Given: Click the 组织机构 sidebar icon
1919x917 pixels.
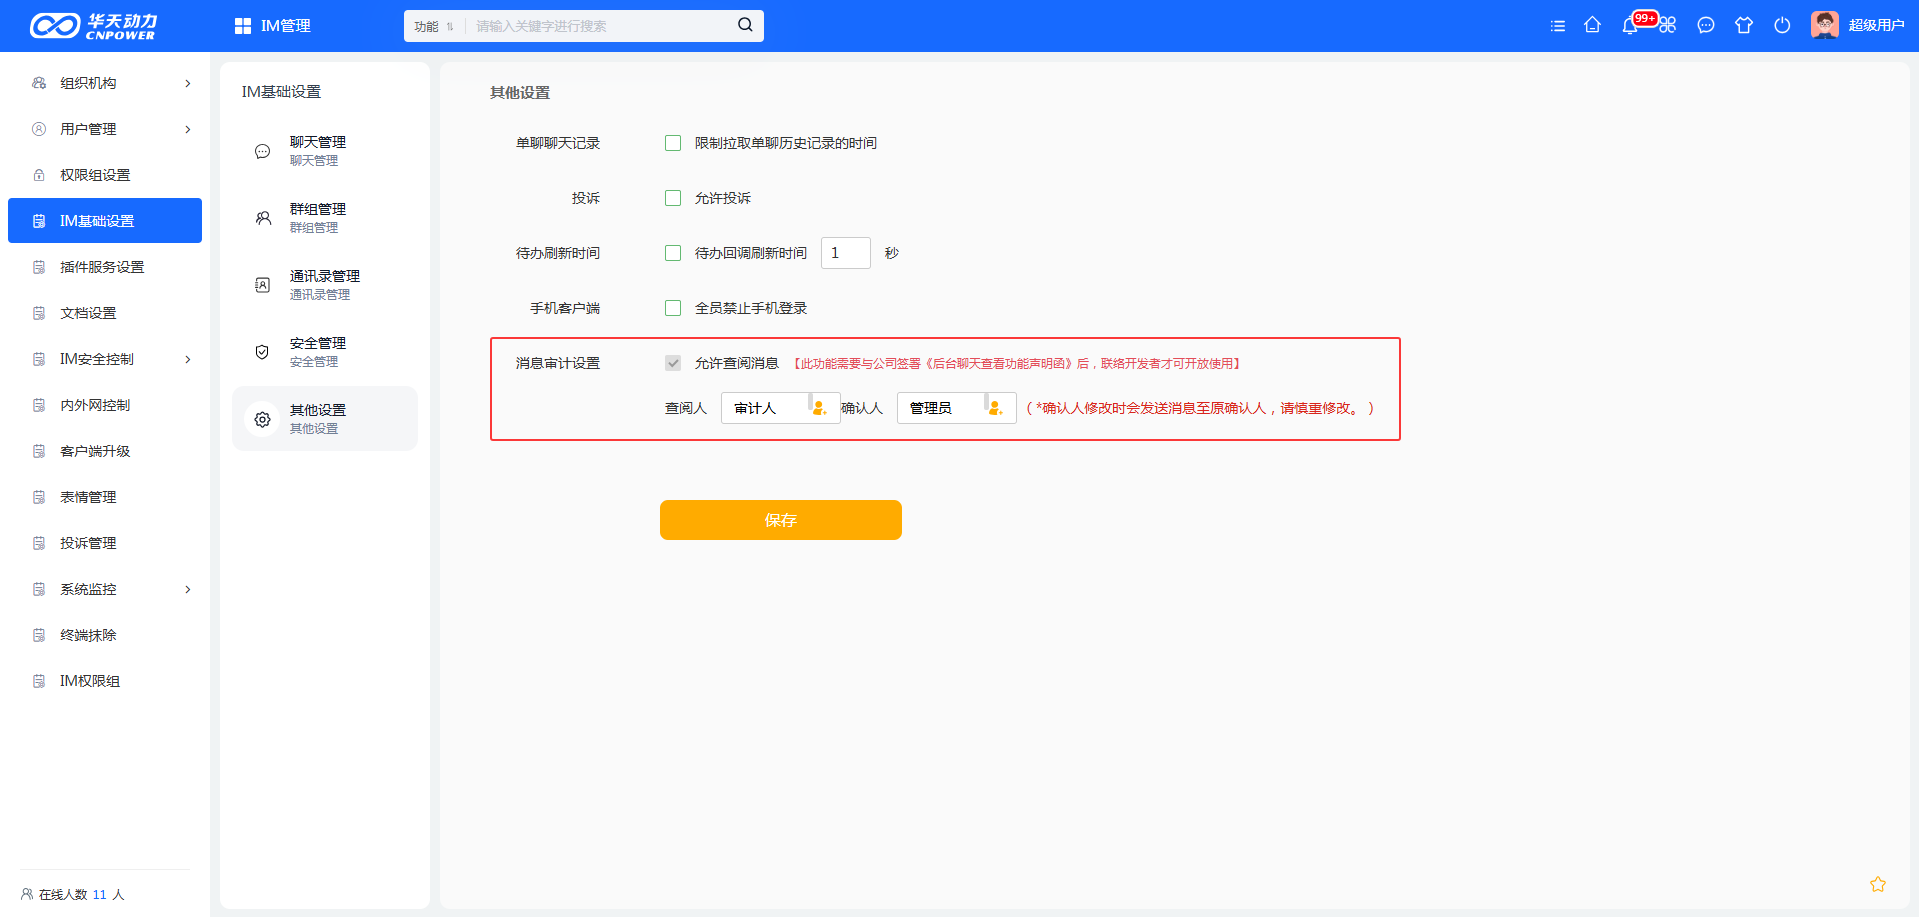Looking at the screenshot, I should pos(39,83).
